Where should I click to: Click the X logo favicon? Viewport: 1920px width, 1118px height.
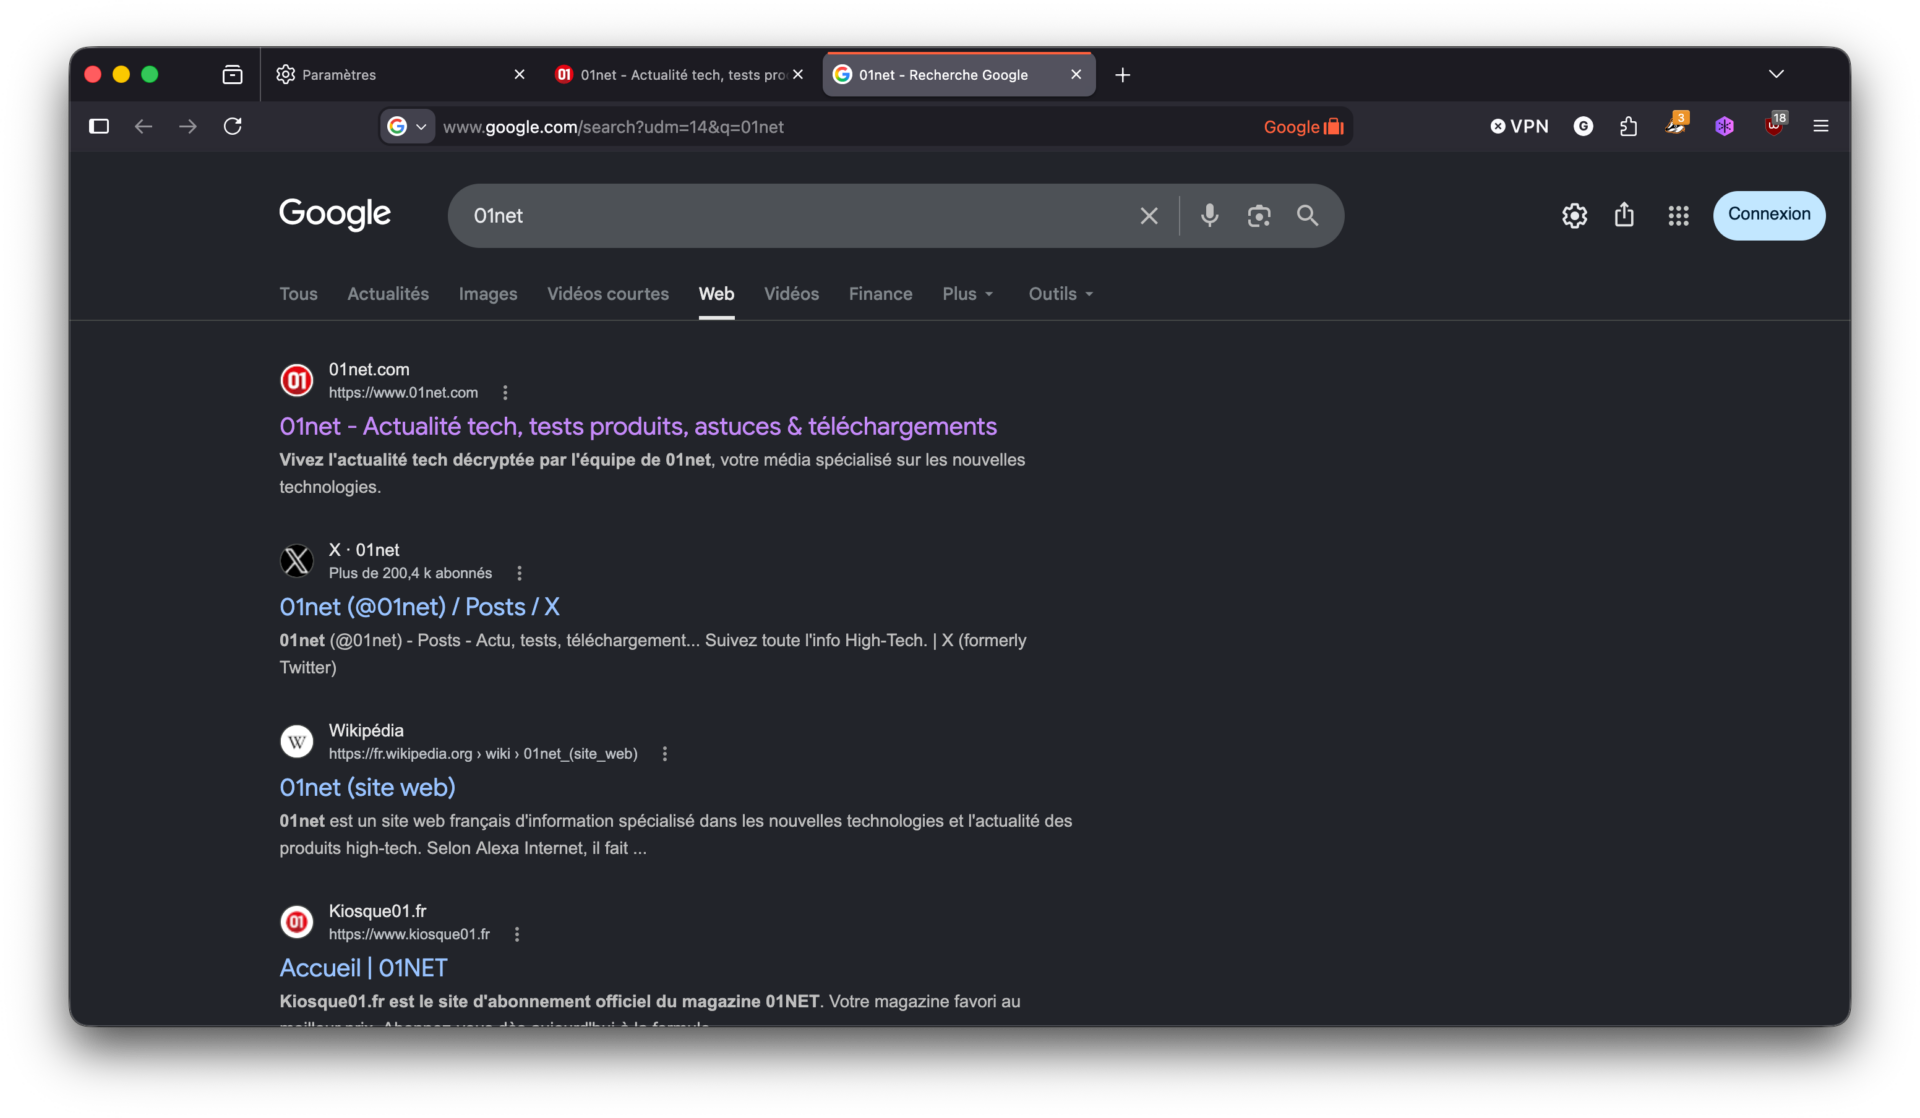point(296,561)
